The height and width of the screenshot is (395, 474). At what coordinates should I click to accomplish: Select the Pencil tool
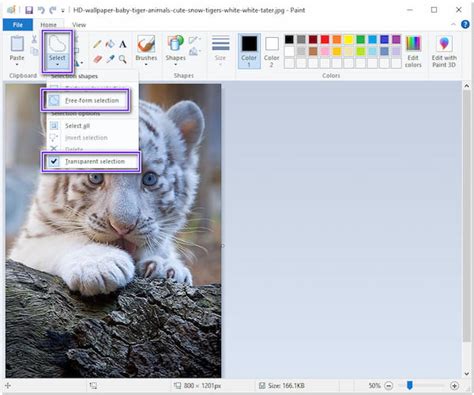[97, 44]
